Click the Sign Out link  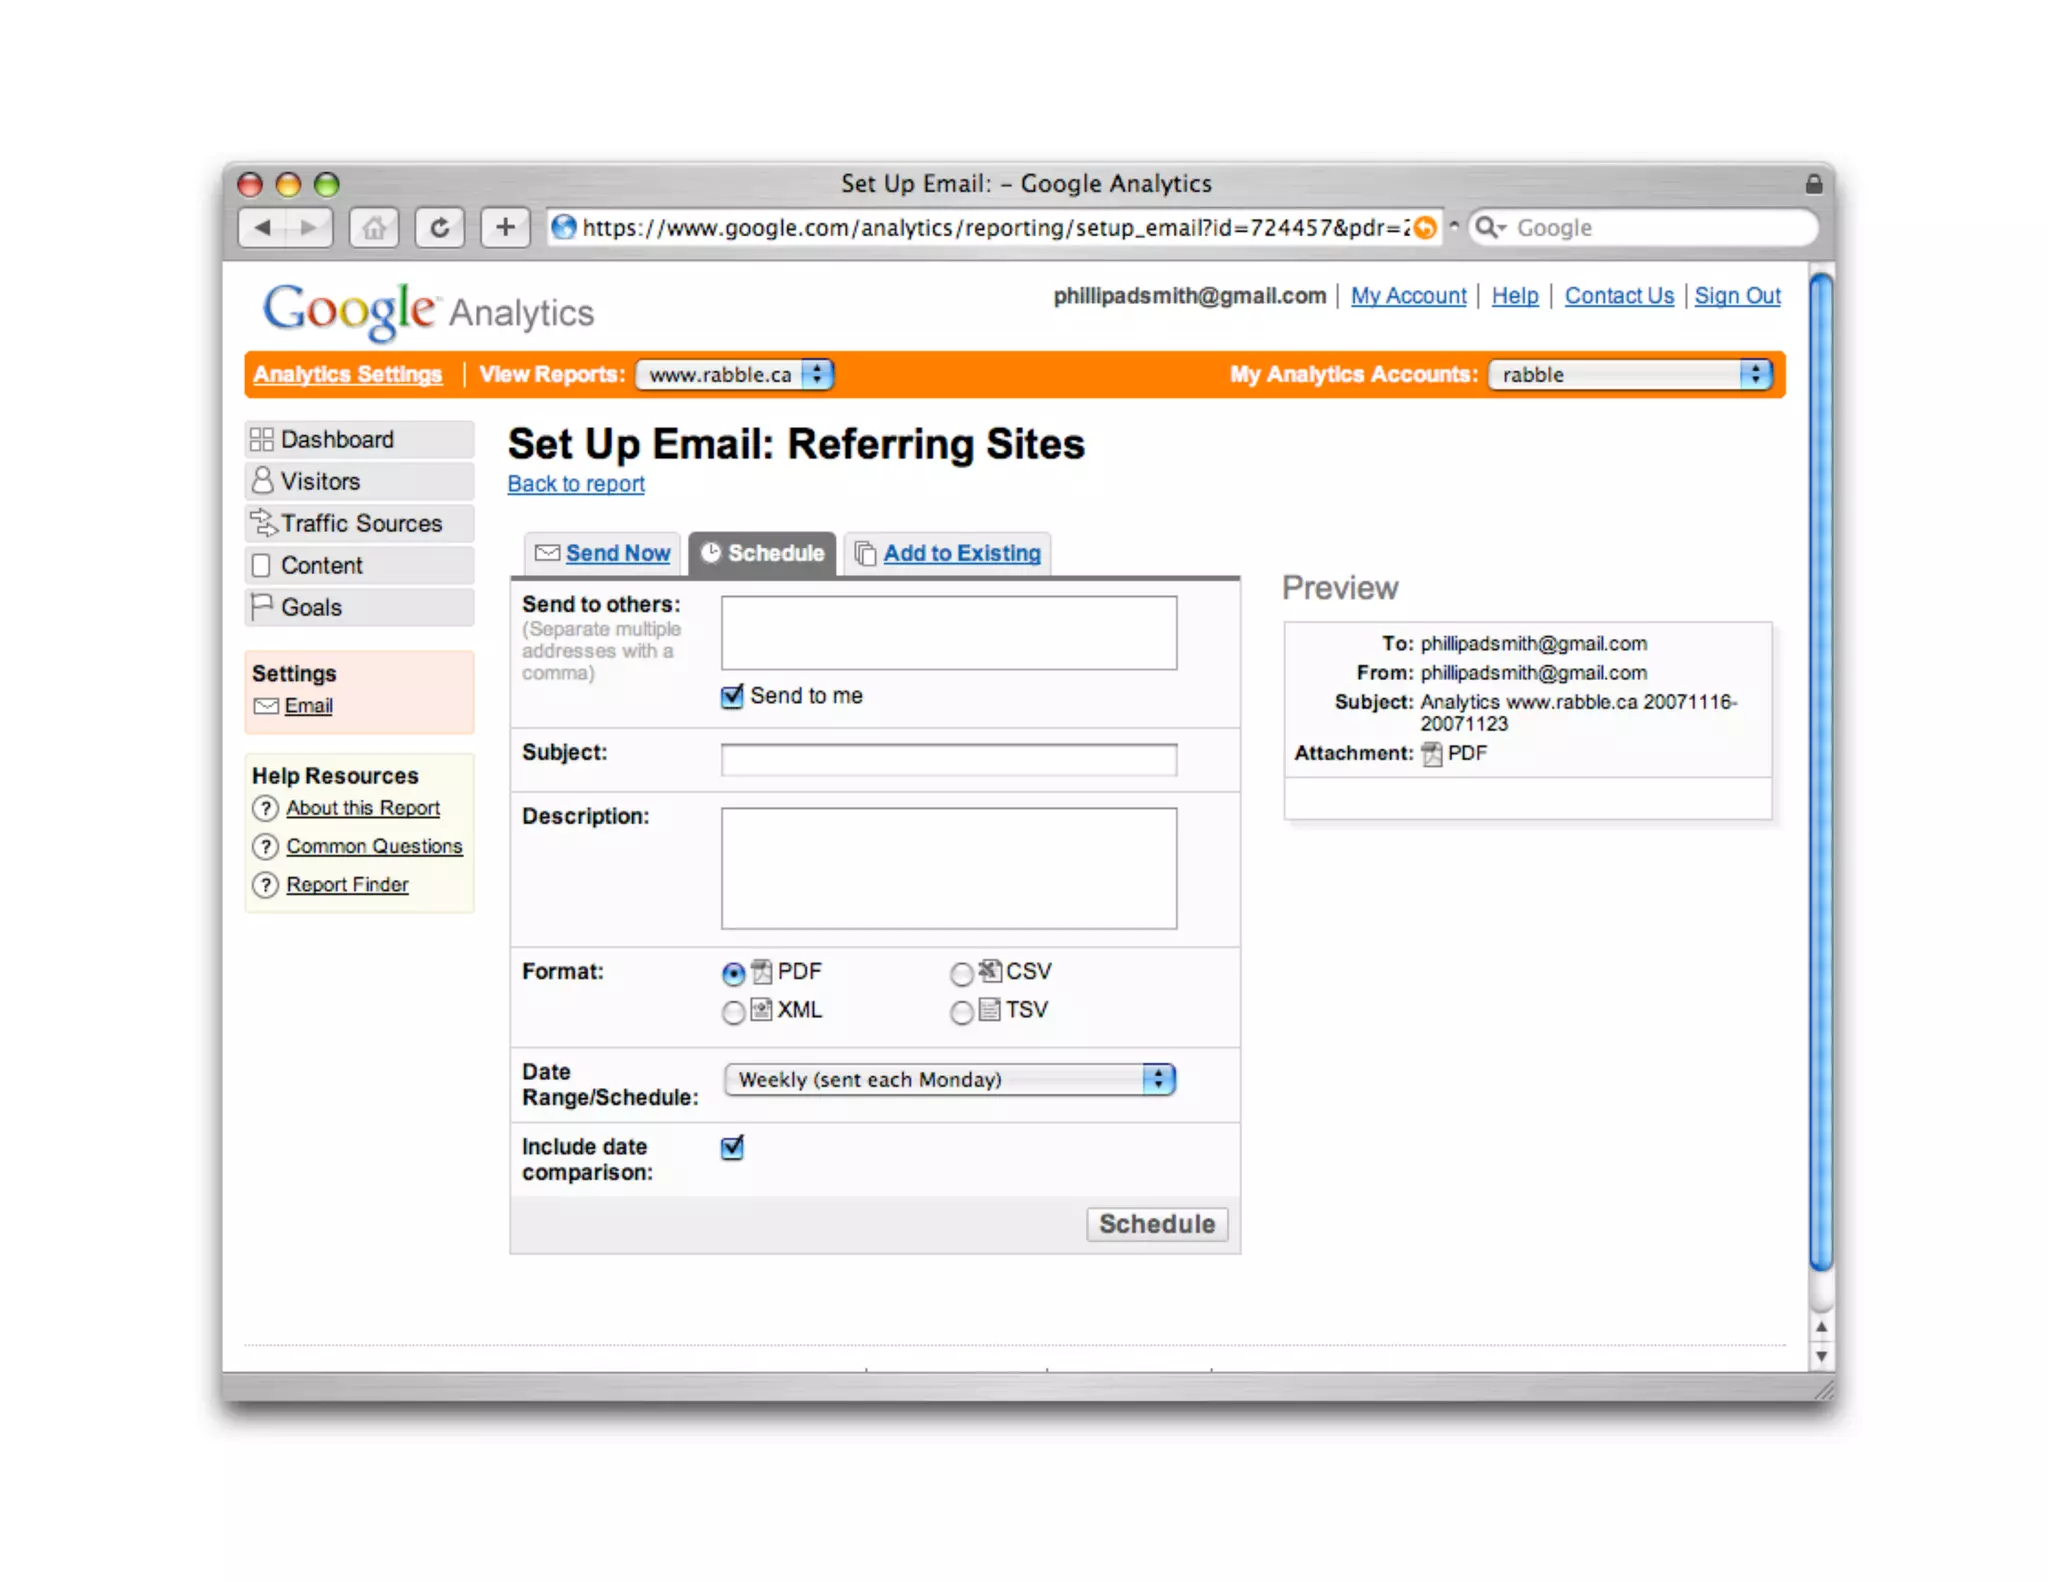pyautogui.click(x=1737, y=296)
